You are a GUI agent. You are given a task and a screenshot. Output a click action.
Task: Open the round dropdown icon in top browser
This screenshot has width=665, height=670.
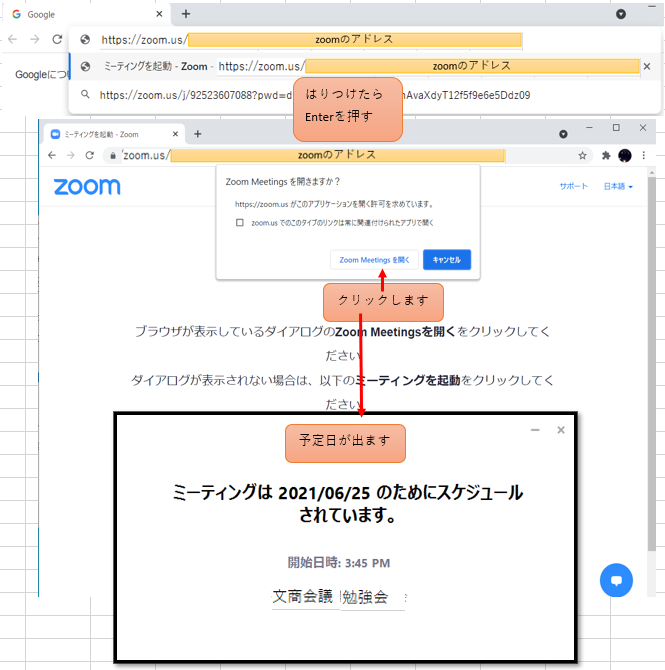pos(621,14)
